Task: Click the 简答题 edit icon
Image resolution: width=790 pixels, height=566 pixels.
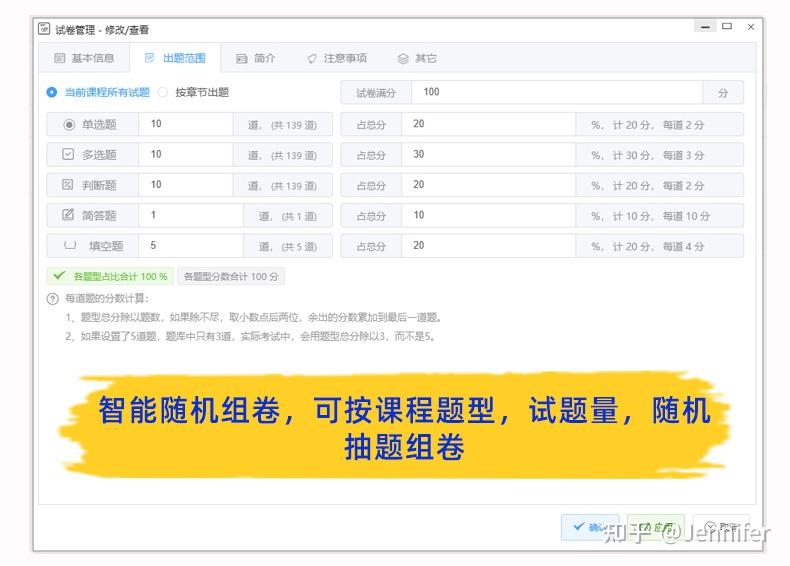Action: coord(68,215)
